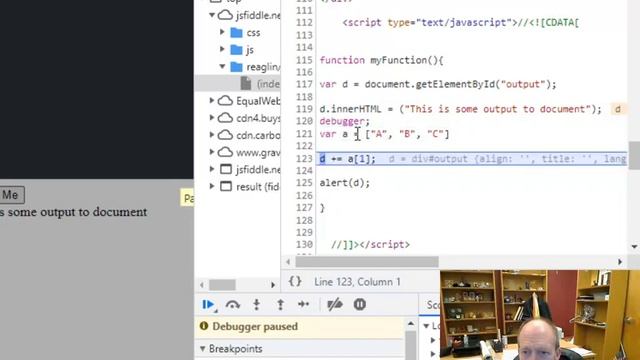Select the result (fid frame icon
Viewport: 640px width, 360px height.
click(226, 187)
